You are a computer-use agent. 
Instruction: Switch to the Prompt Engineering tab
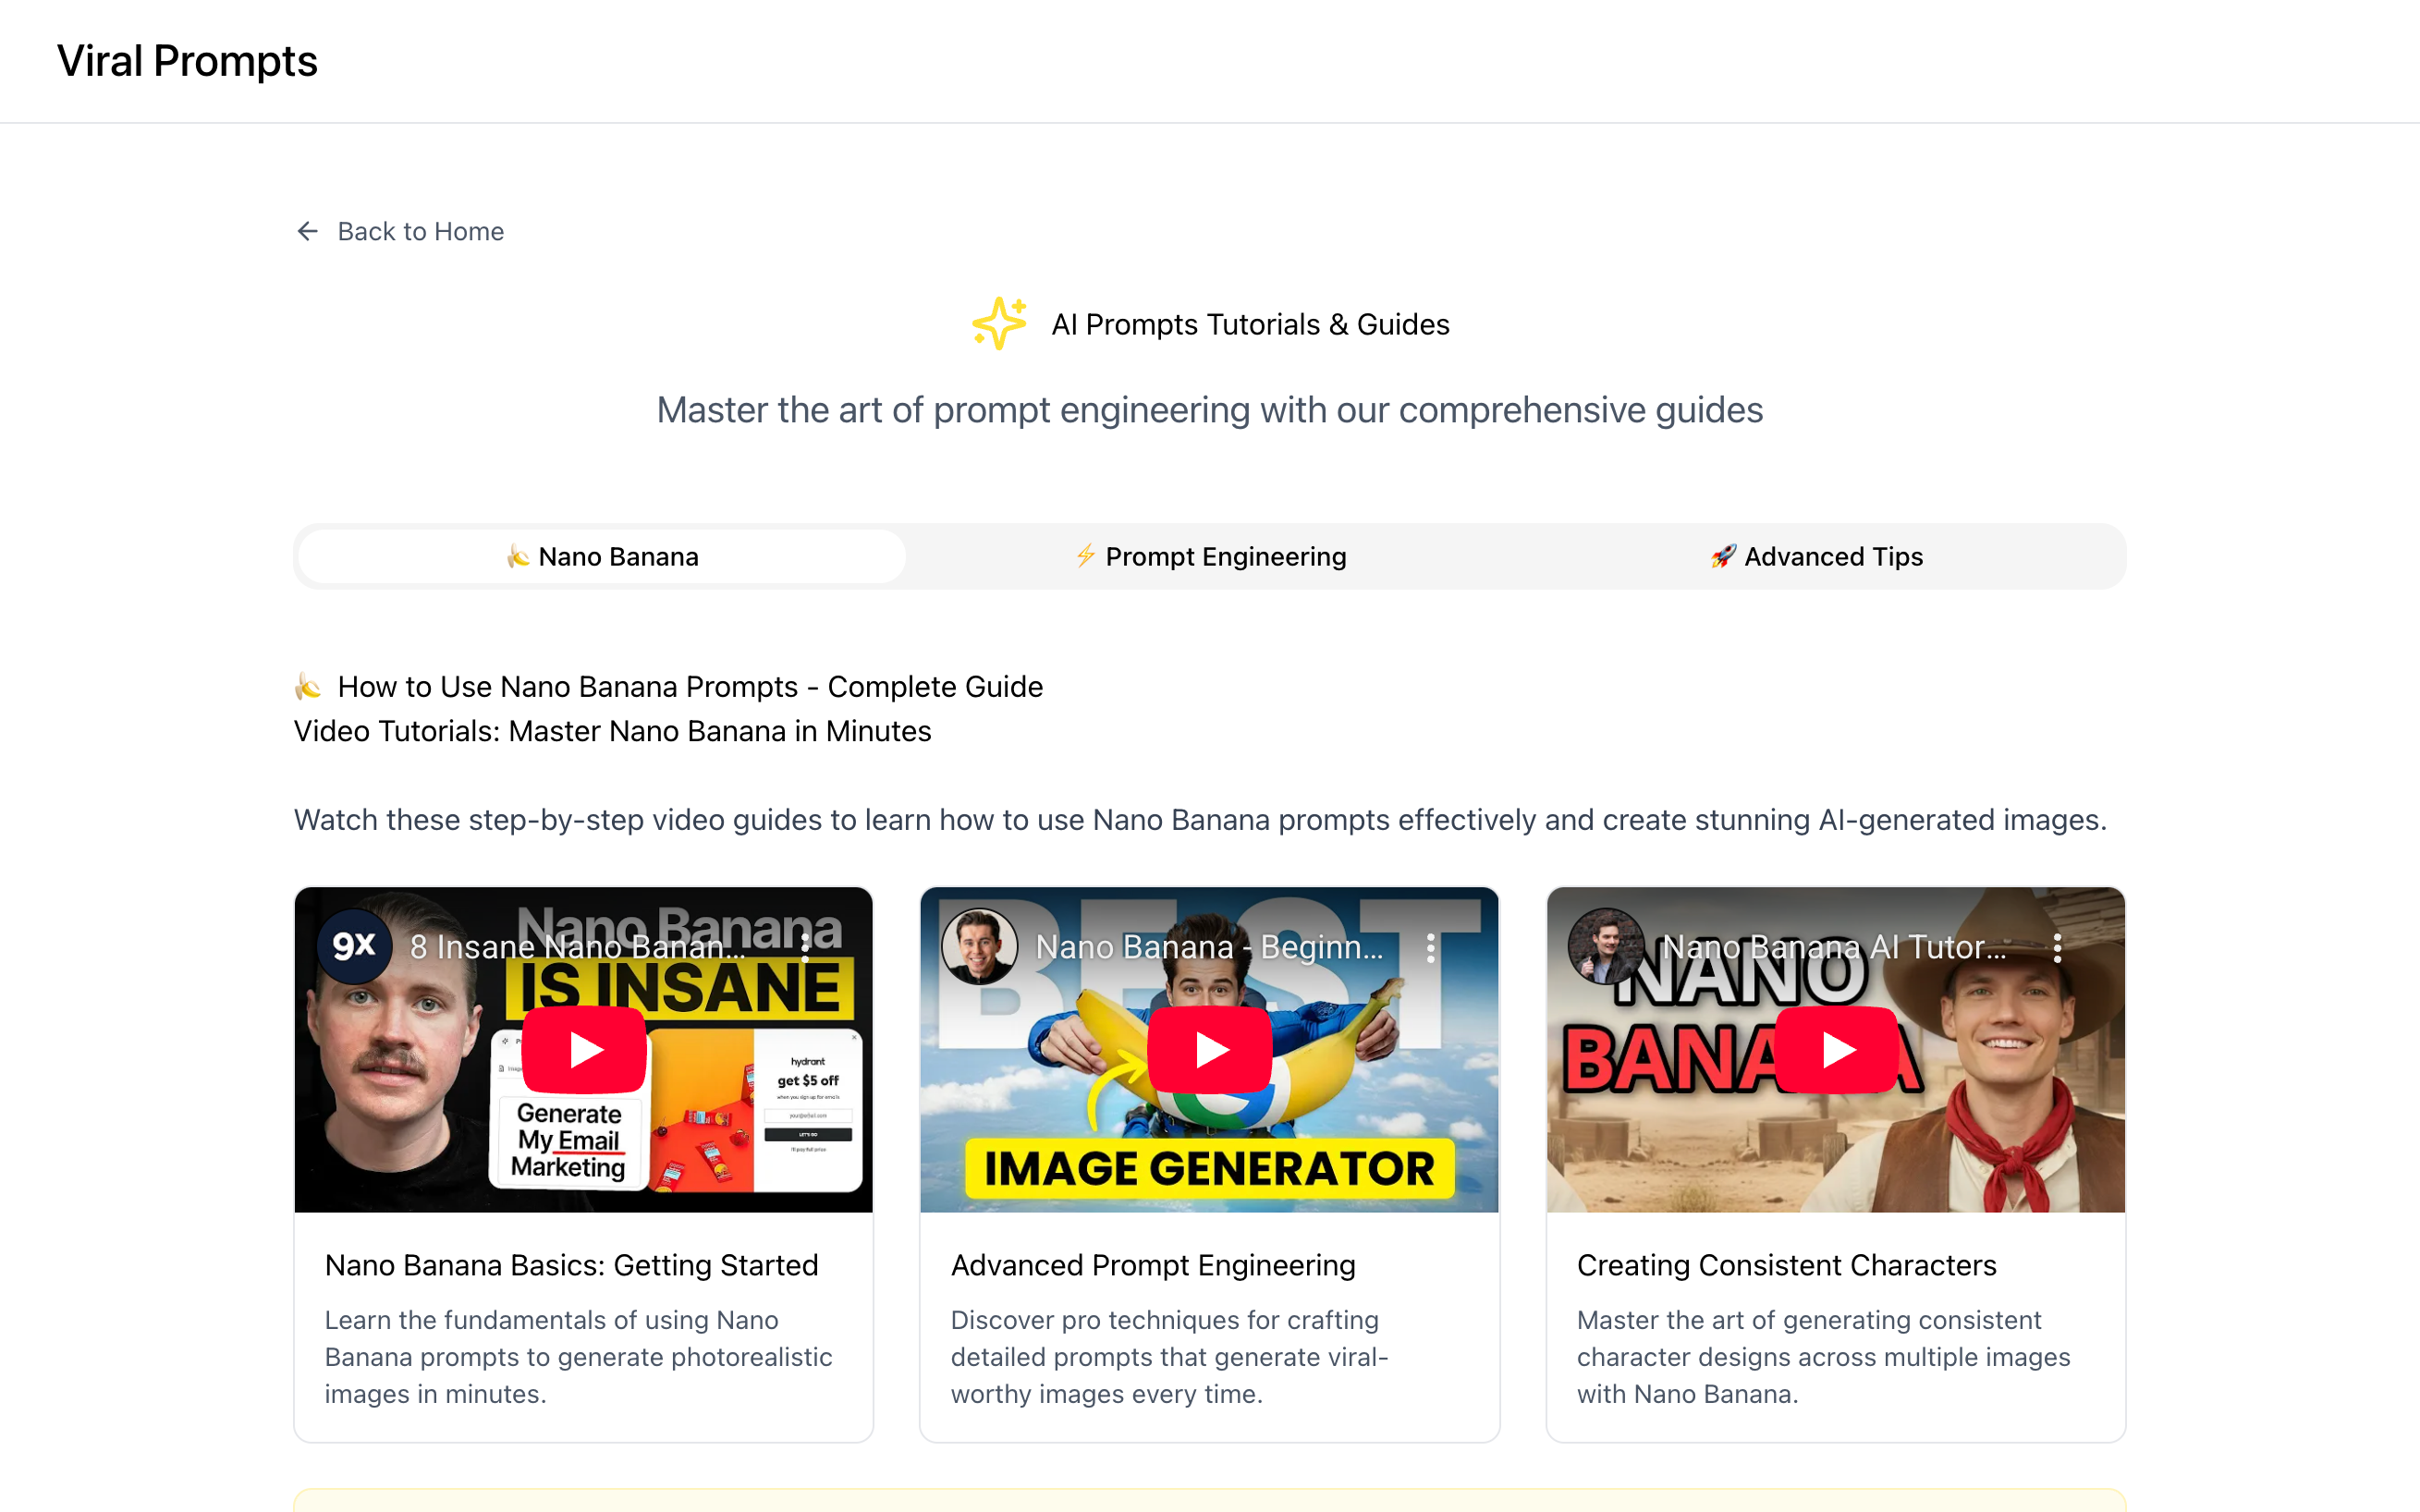[1210, 557]
